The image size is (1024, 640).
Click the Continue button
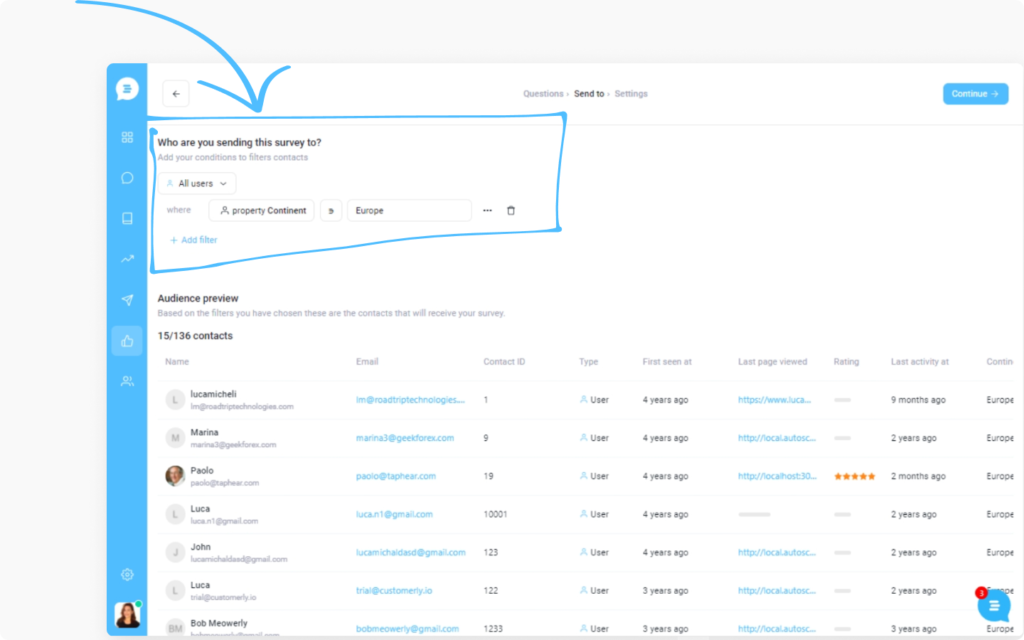tap(975, 94)
